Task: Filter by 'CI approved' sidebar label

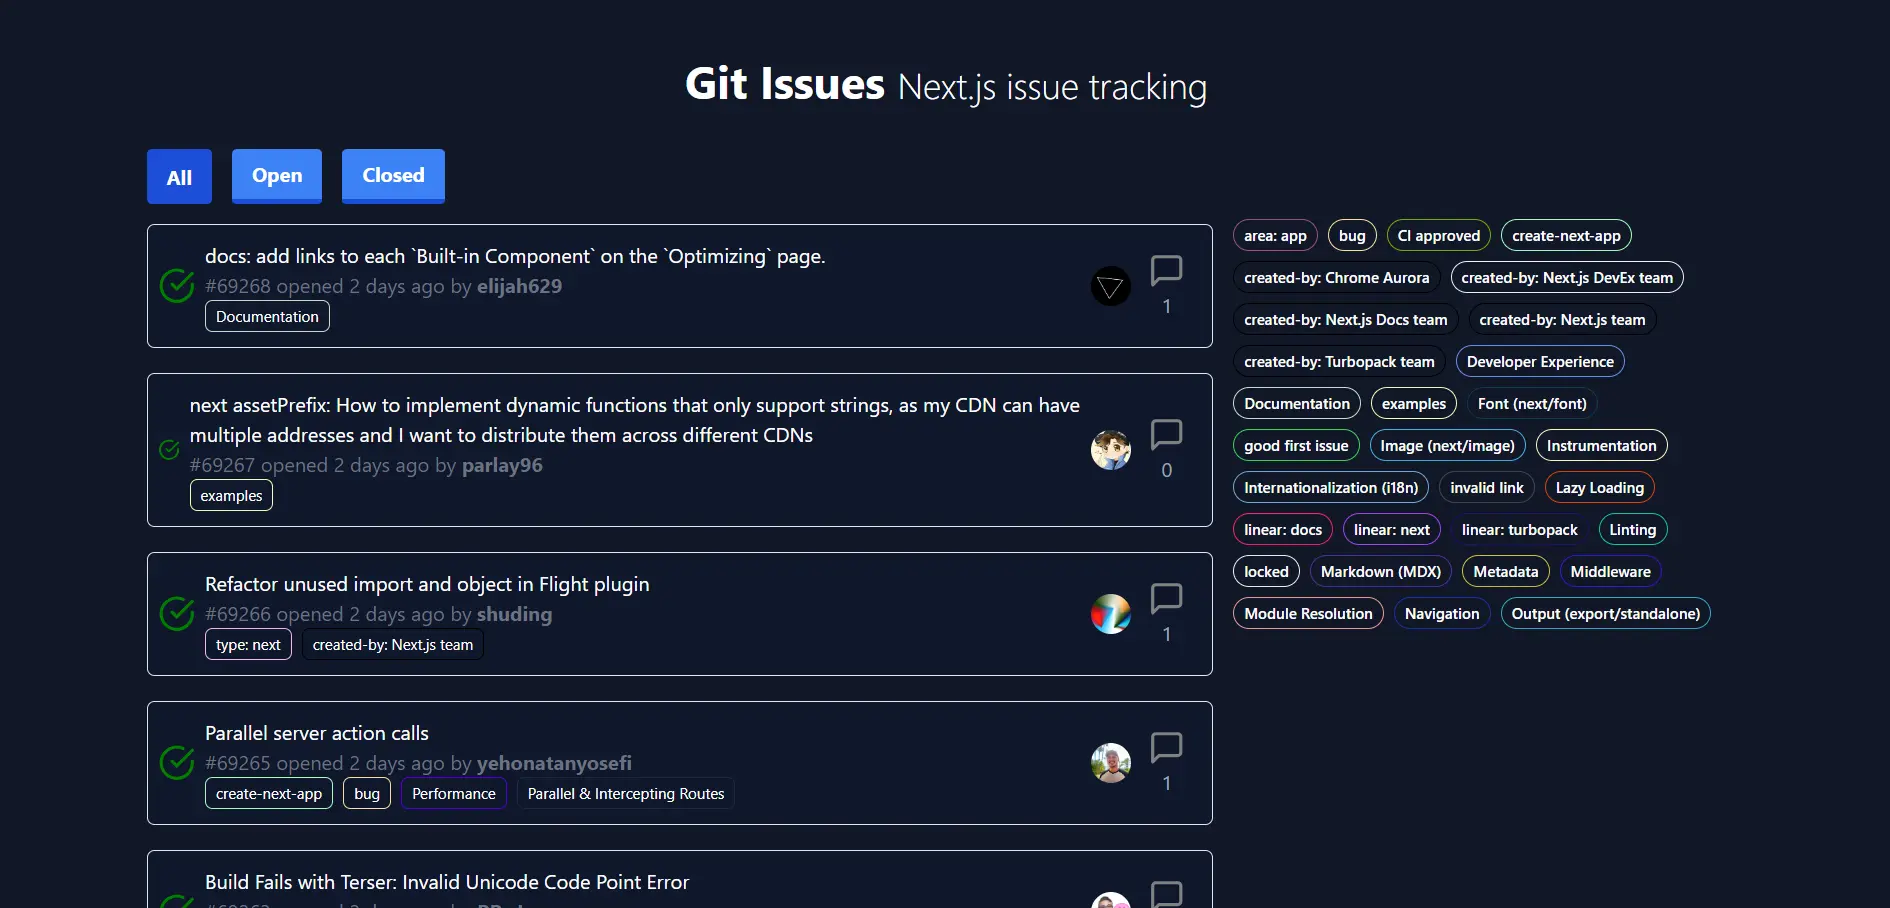Action: pyautogui.click(x=1439, y=236)
